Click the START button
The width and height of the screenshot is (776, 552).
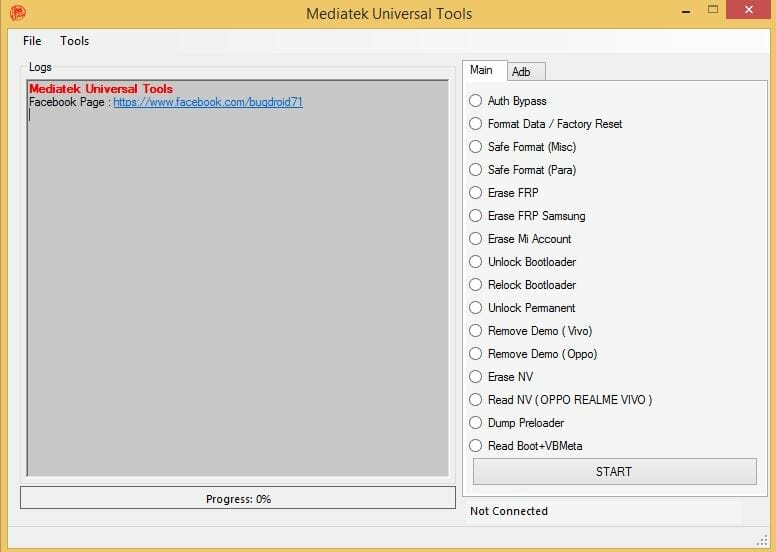coord(615,471)
